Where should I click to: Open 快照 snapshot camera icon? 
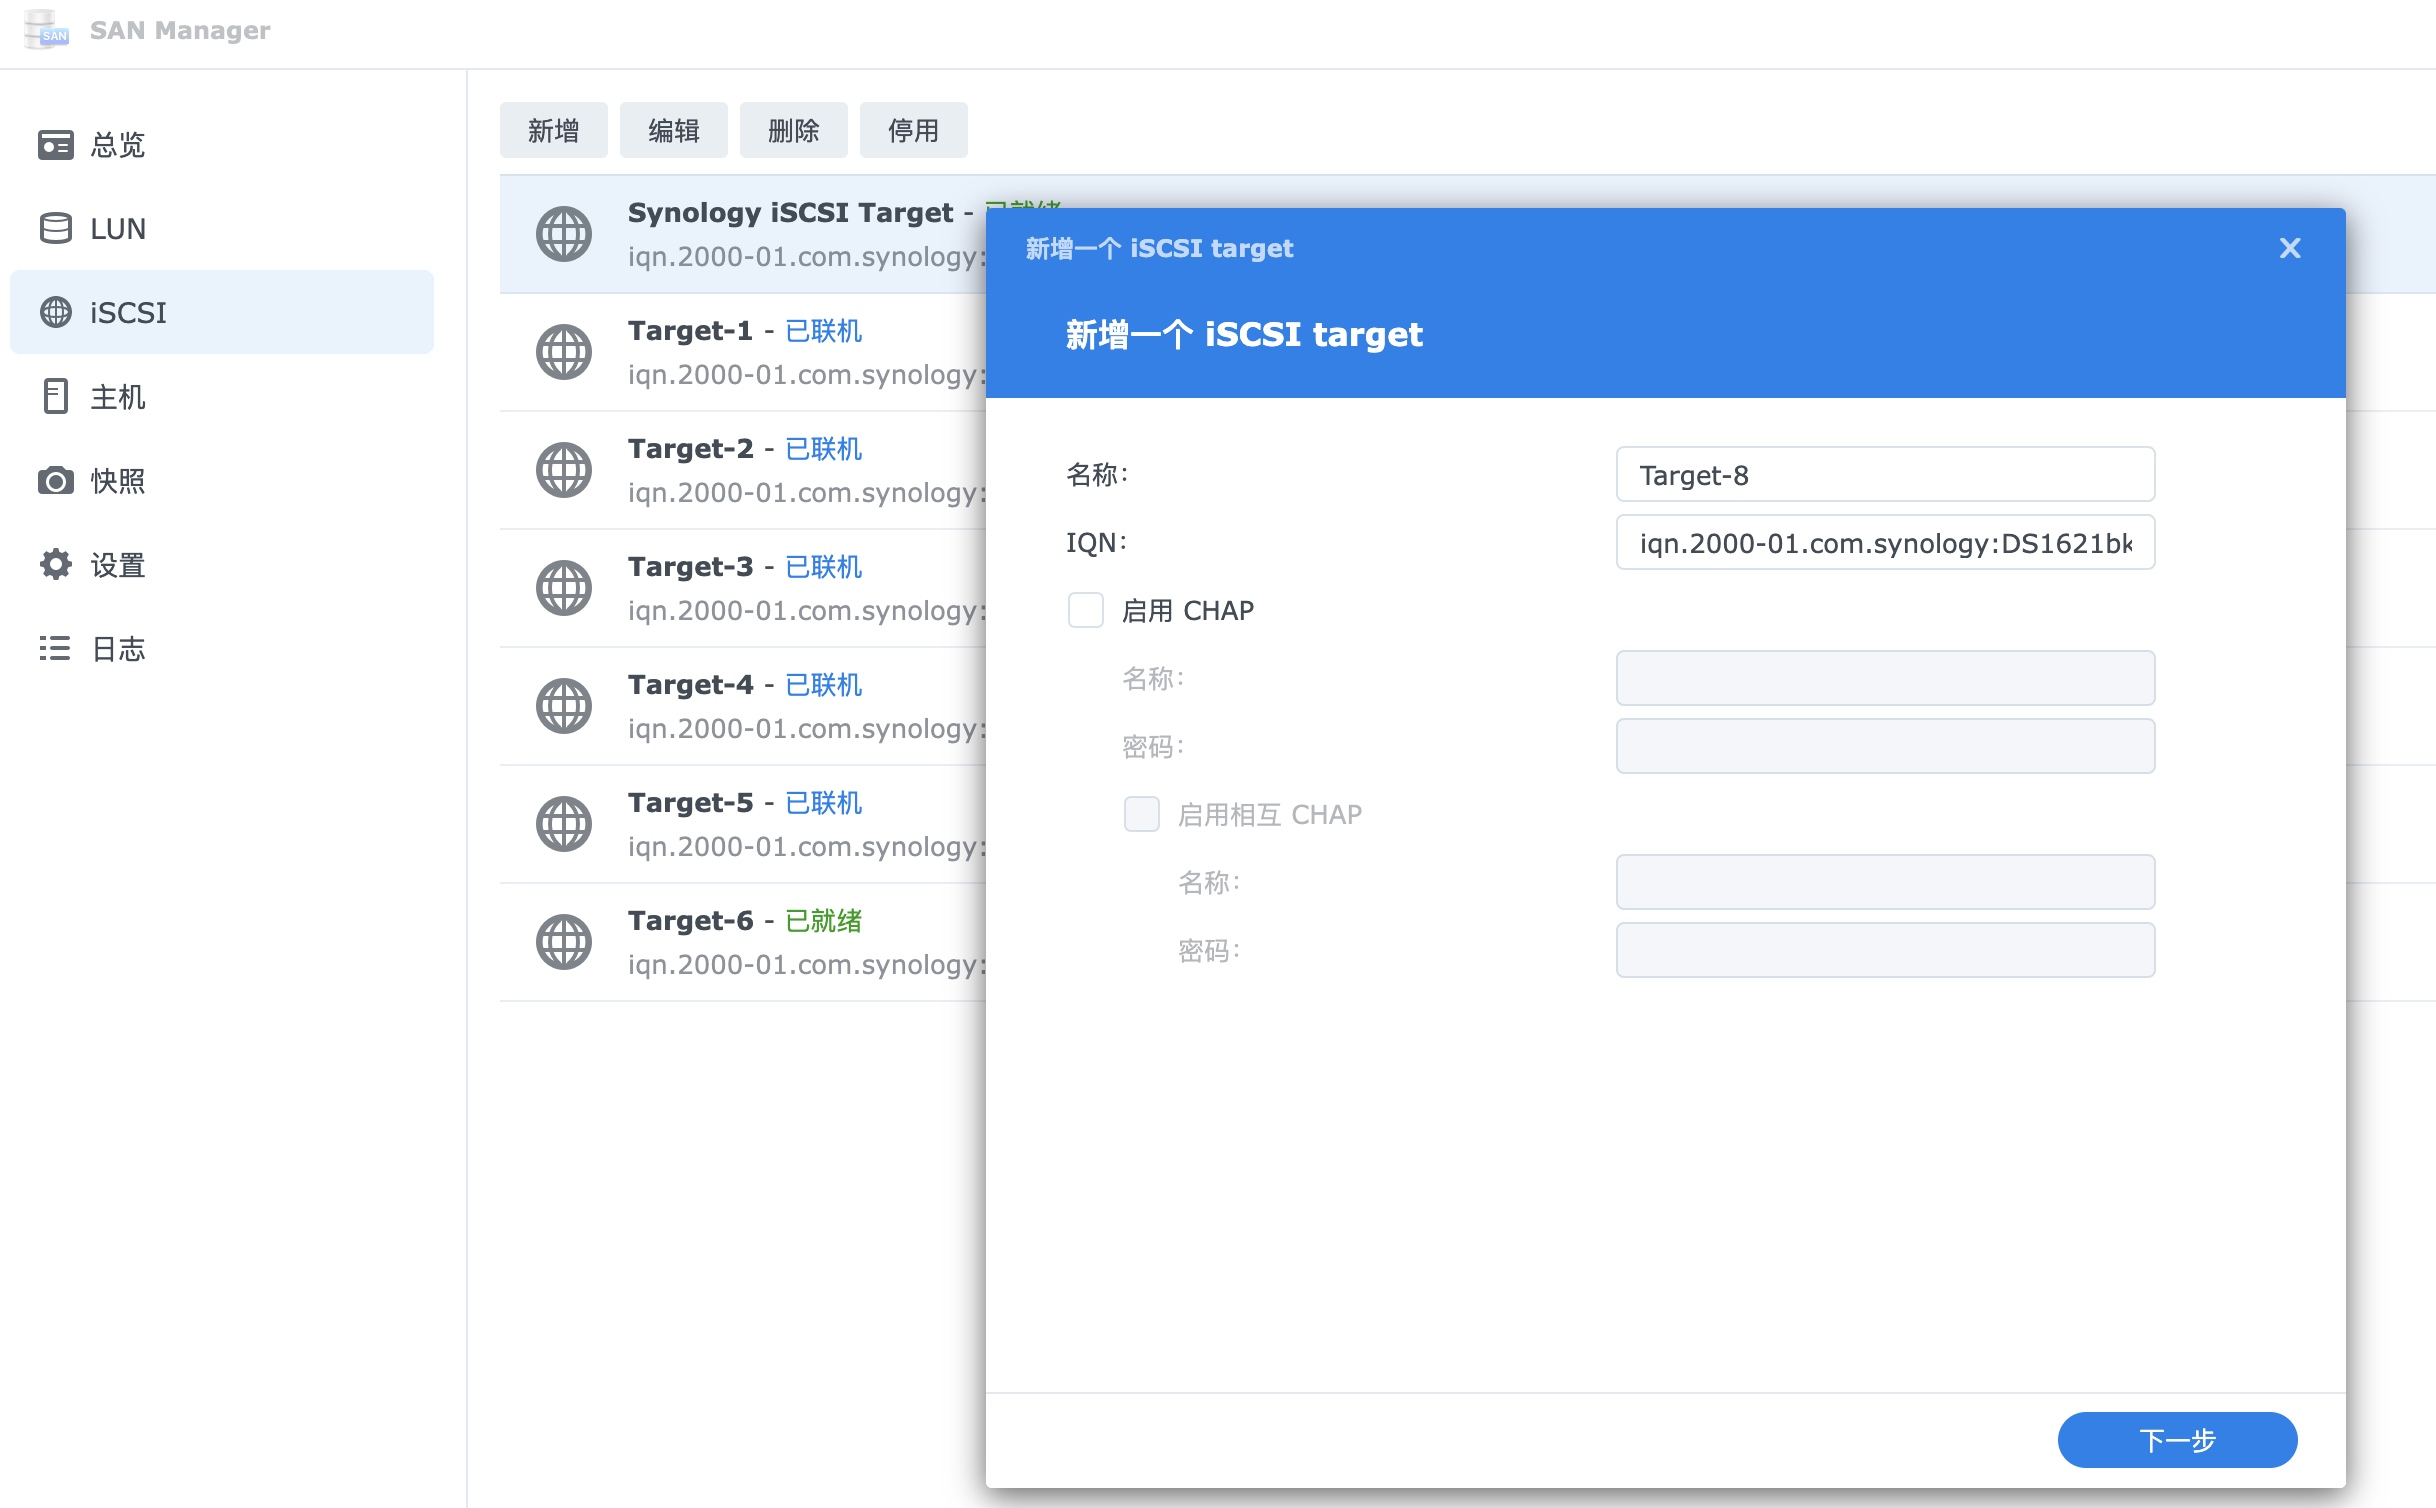[56, 481]
